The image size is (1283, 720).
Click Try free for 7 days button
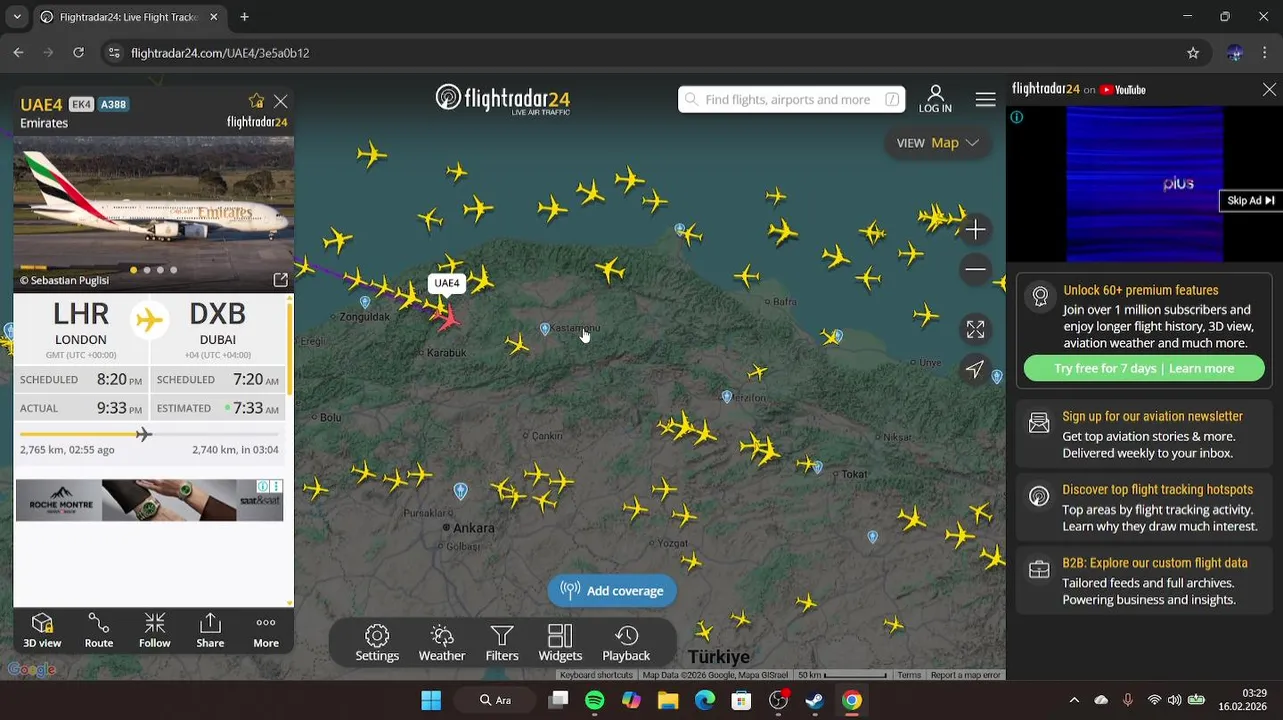tap(1144, 368)
